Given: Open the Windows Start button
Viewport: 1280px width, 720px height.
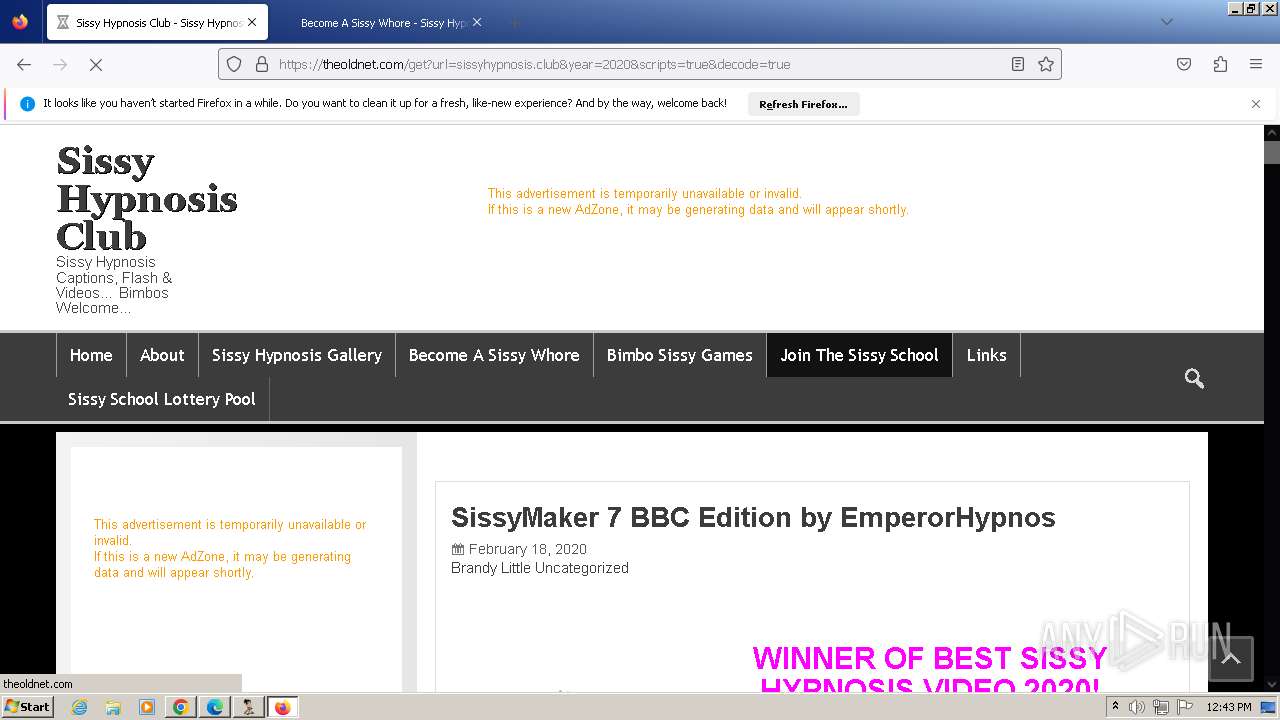Looking at the screenshot, I should click(27, 707).
